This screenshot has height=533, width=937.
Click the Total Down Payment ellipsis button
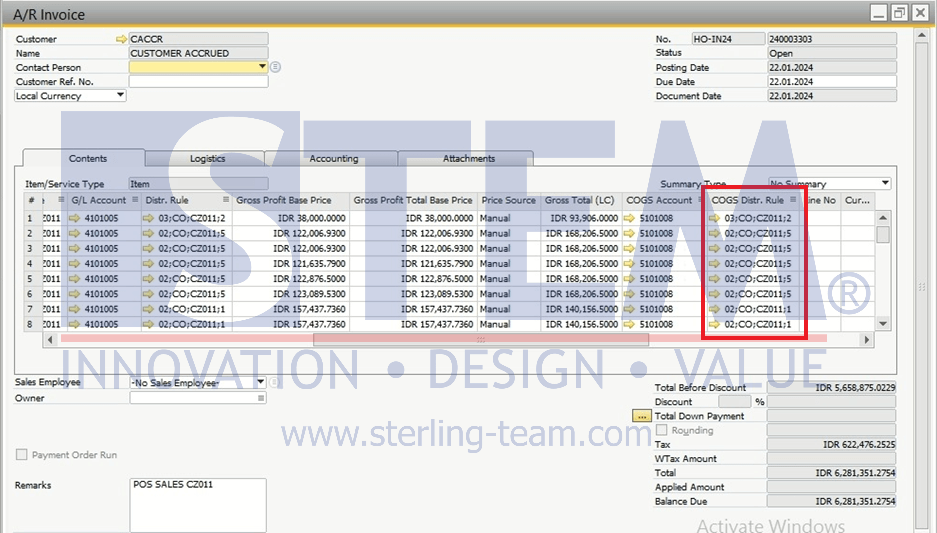[x=642, y=416]
